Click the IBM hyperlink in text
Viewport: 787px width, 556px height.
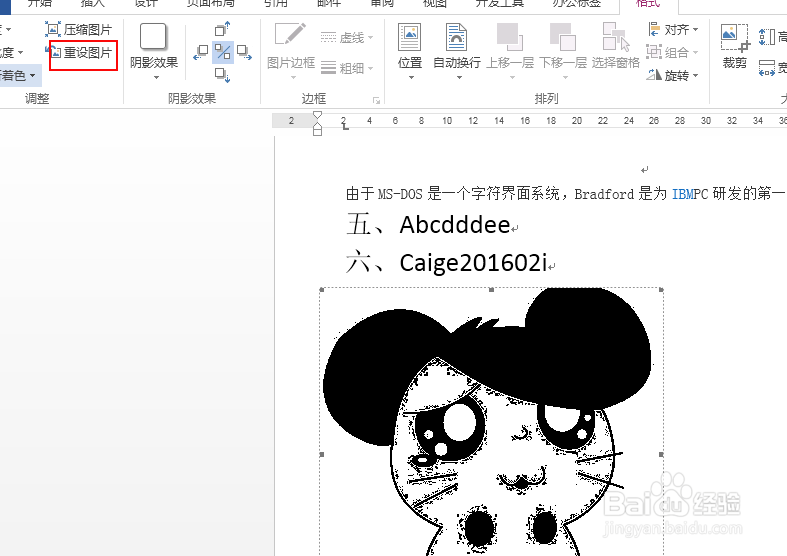pyautogui.click(x=682, y=194)
